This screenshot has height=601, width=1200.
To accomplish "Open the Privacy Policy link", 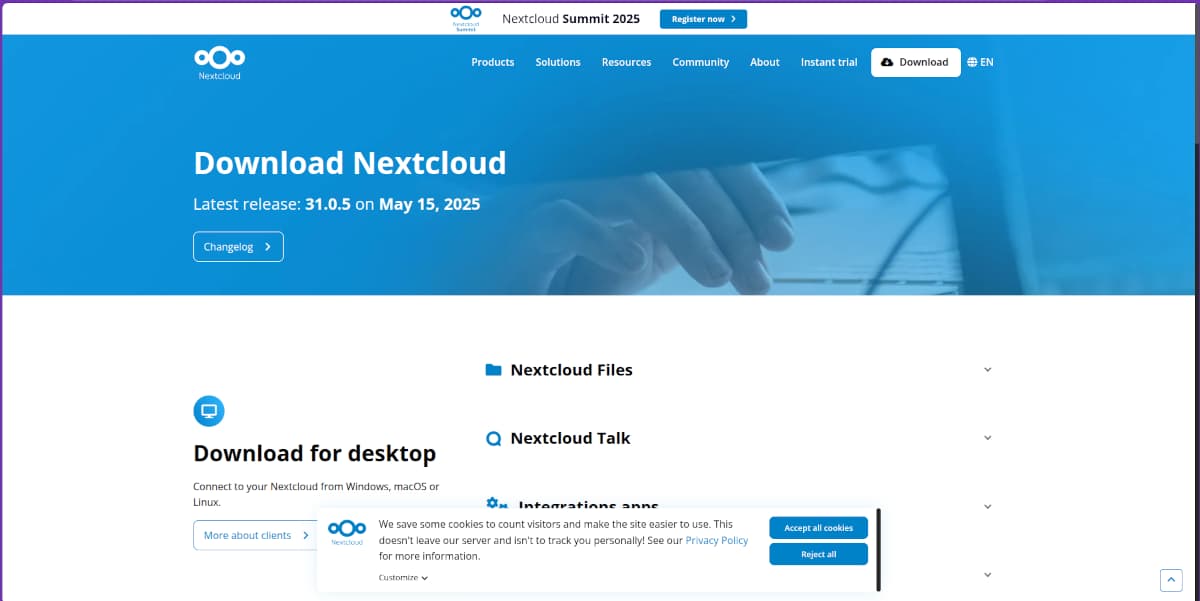I will click(x=717, y=540).
